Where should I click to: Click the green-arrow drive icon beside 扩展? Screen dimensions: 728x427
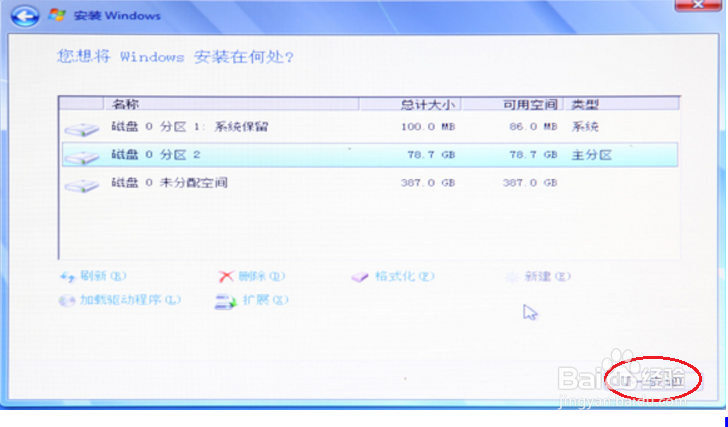[x=226, y=301]
